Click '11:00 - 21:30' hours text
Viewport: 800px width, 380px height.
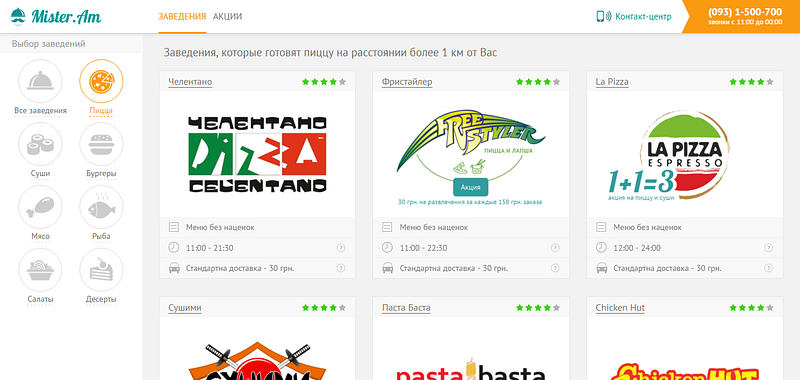pyautogui.click(x=210, y=248)
